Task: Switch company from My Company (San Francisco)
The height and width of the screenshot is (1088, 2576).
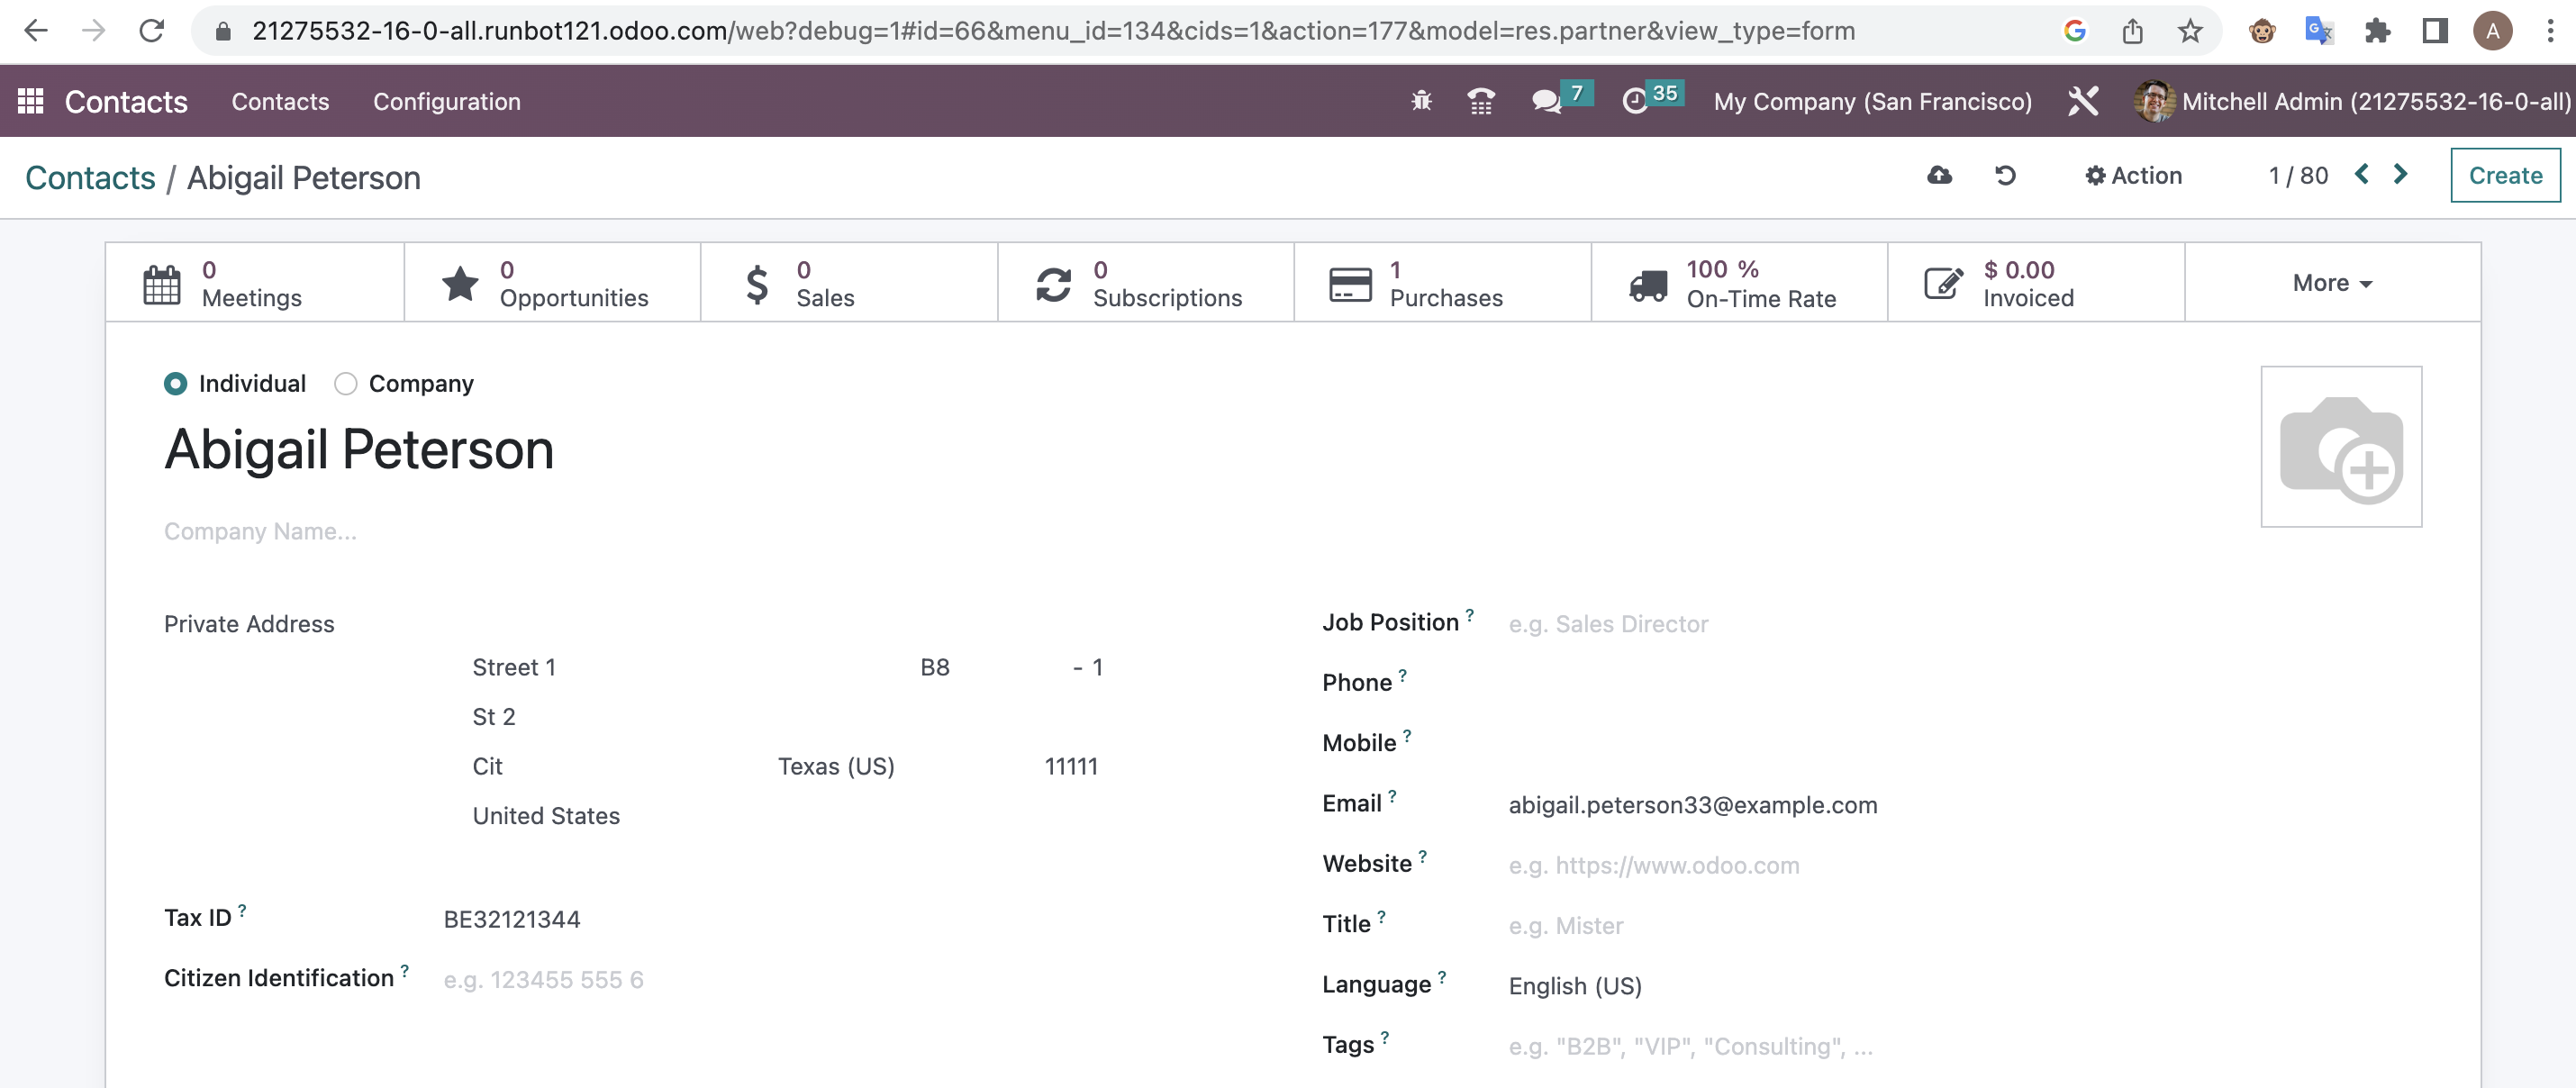Action: (1872, 101)
